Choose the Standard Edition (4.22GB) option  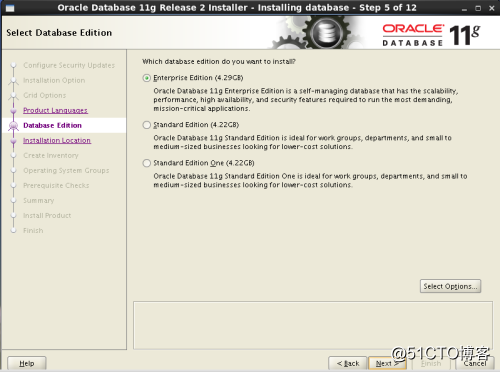click(x=146, y=125)
